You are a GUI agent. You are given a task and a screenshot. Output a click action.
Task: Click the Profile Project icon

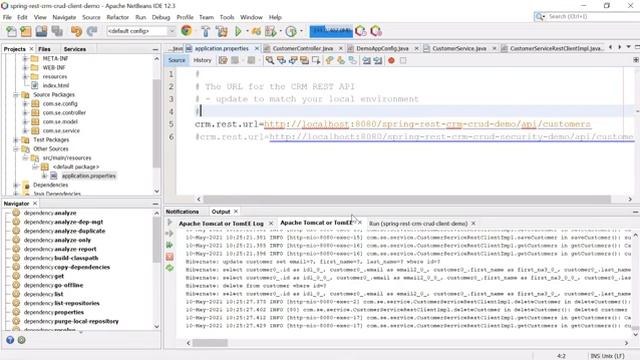click(291, 31)
